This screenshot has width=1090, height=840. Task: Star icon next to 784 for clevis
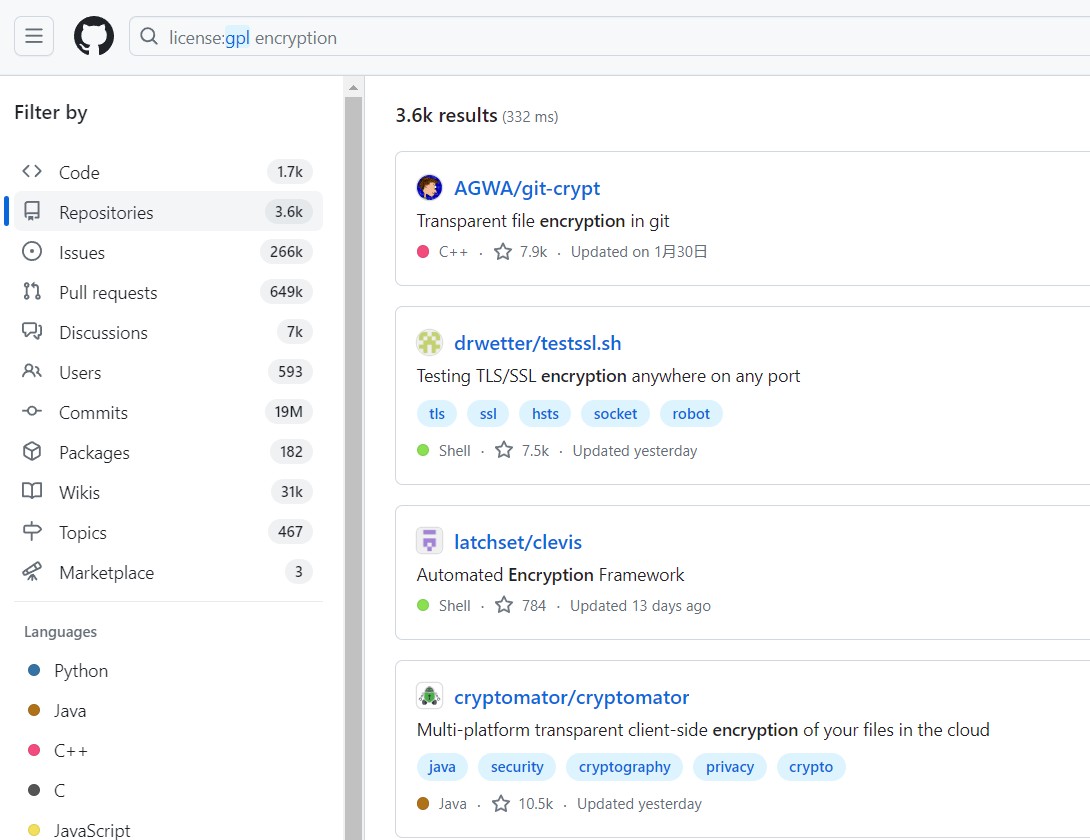click(504, 606)
